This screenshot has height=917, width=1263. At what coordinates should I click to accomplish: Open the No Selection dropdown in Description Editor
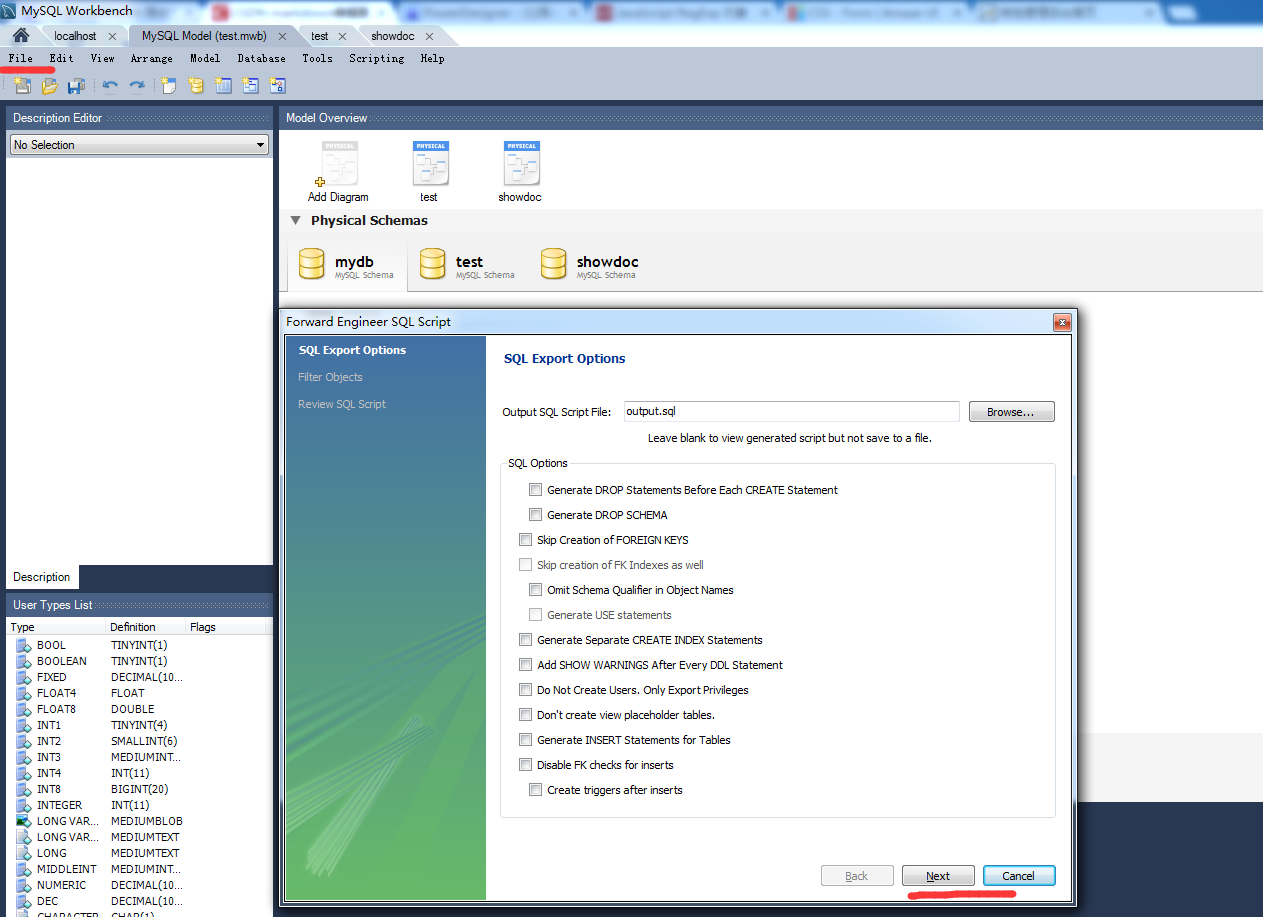point(139,145)
